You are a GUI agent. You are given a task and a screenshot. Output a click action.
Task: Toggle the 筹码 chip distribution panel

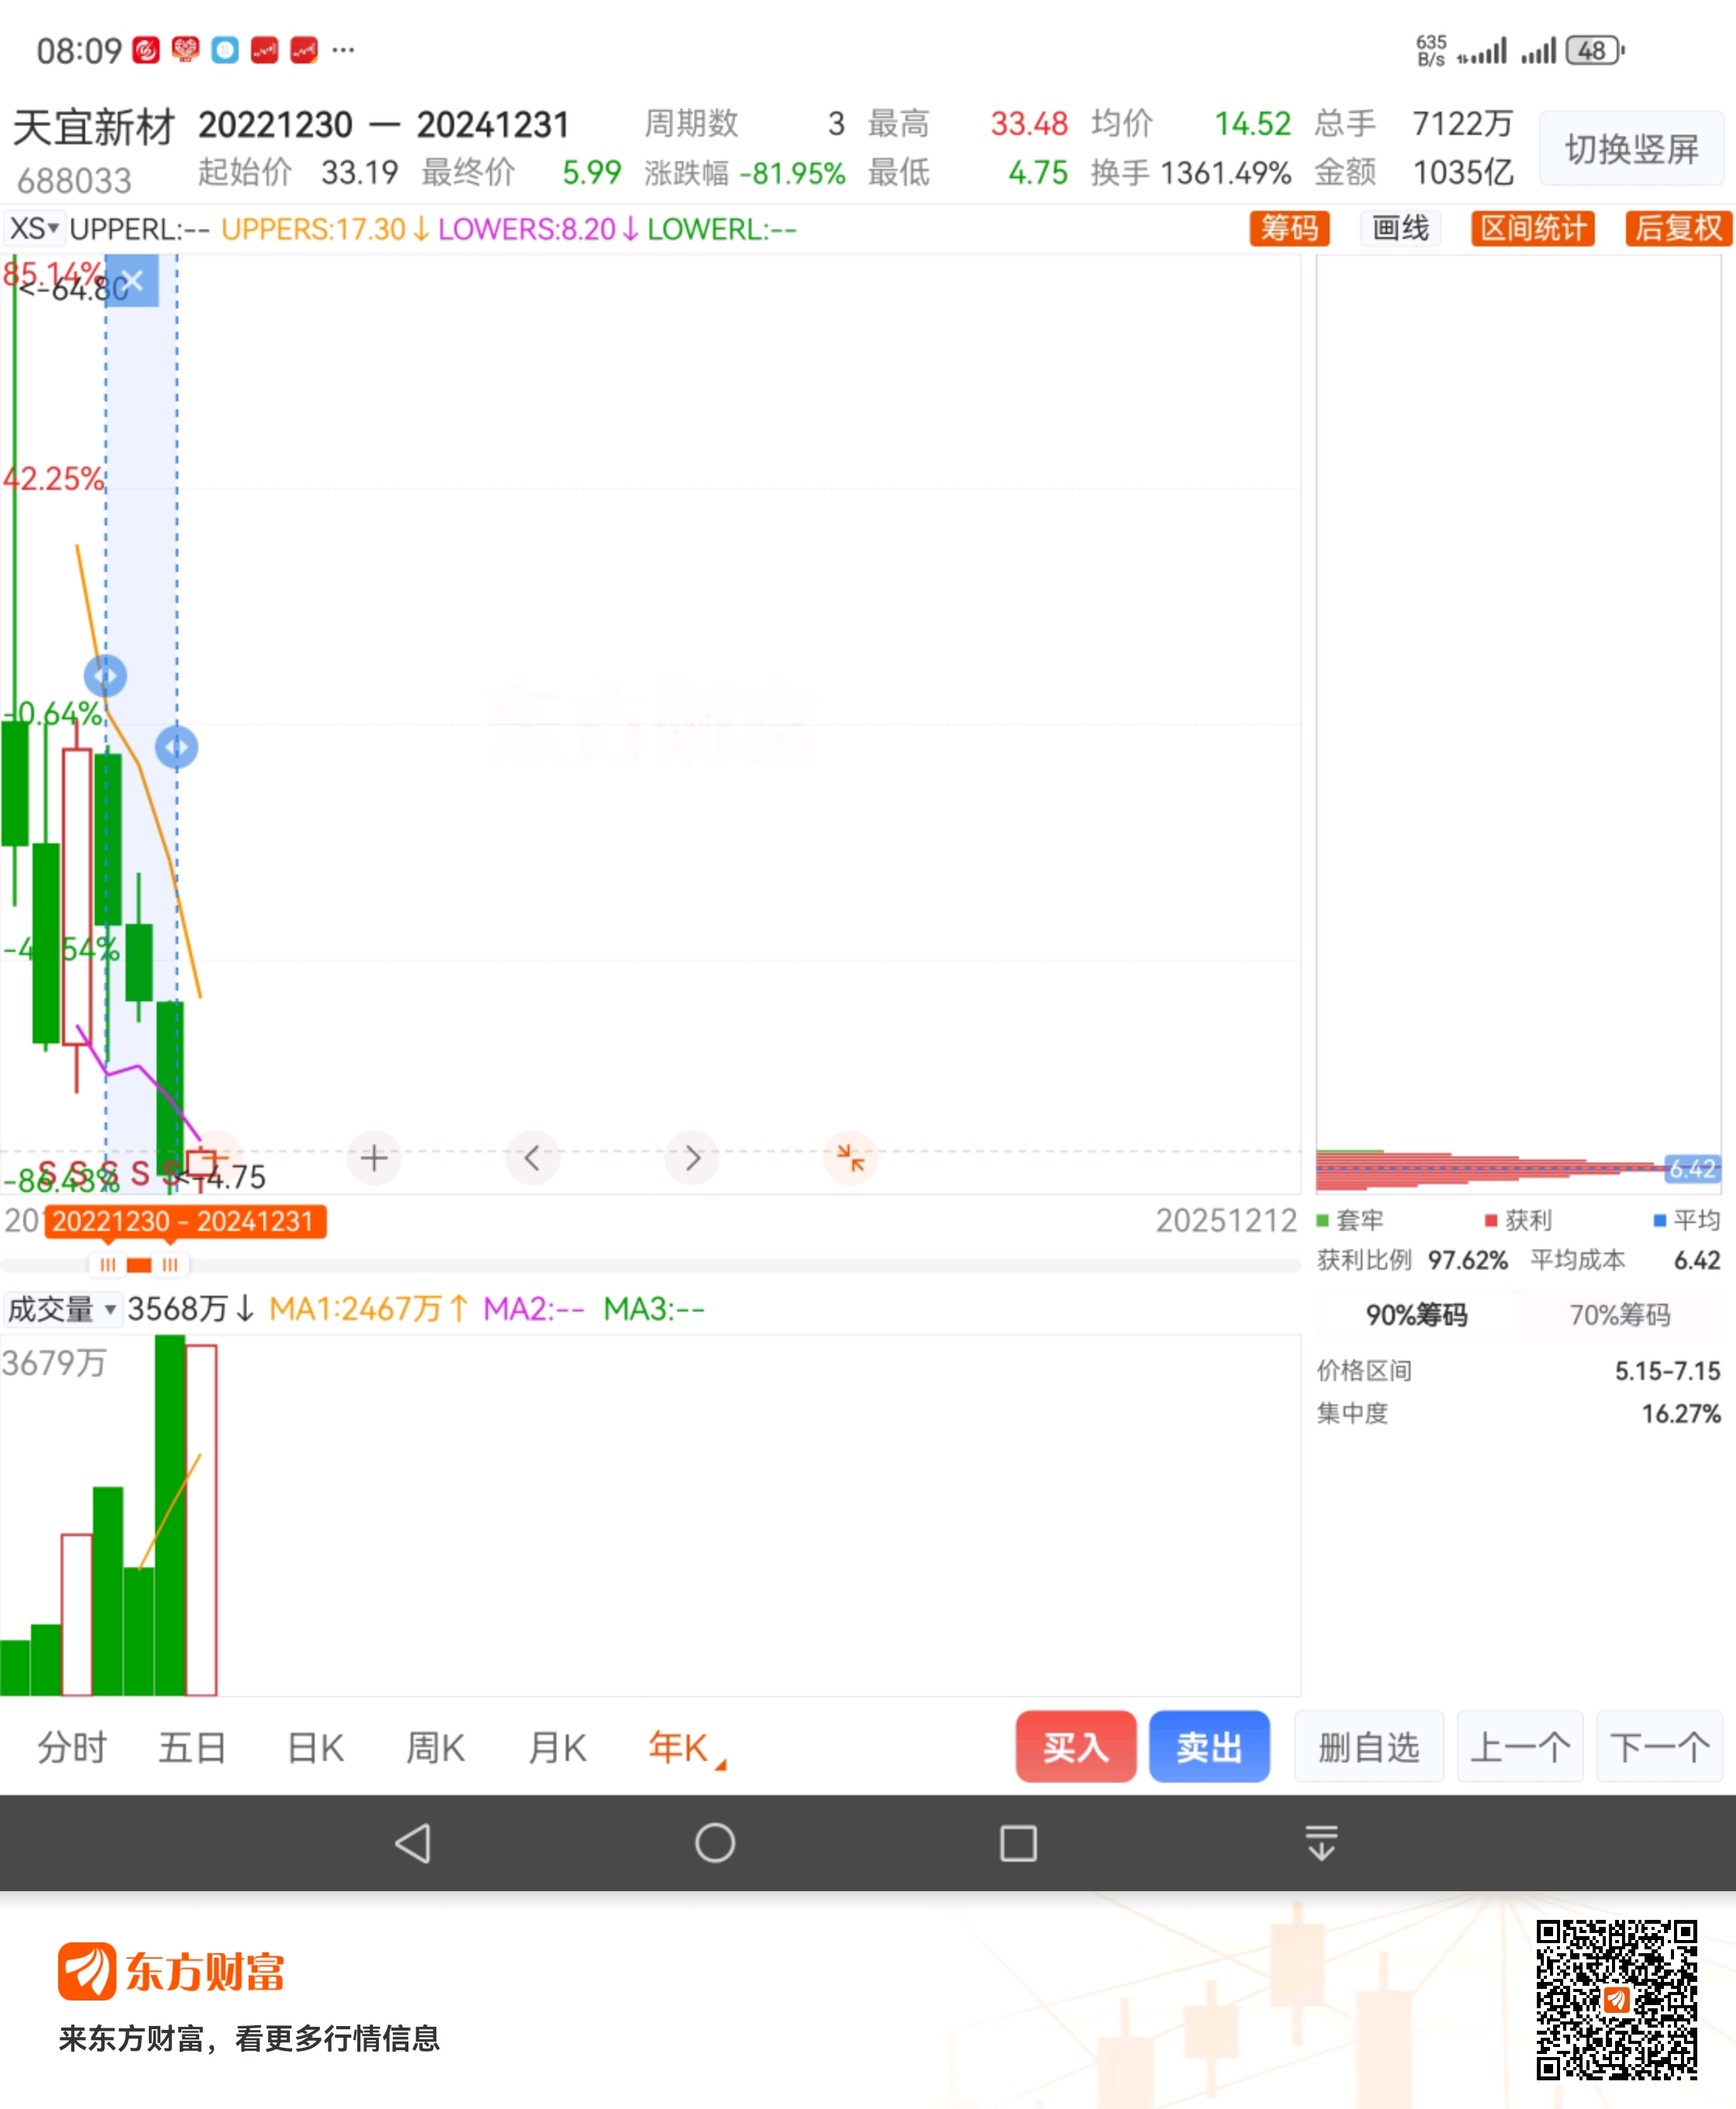click(x=1289, y=228)
